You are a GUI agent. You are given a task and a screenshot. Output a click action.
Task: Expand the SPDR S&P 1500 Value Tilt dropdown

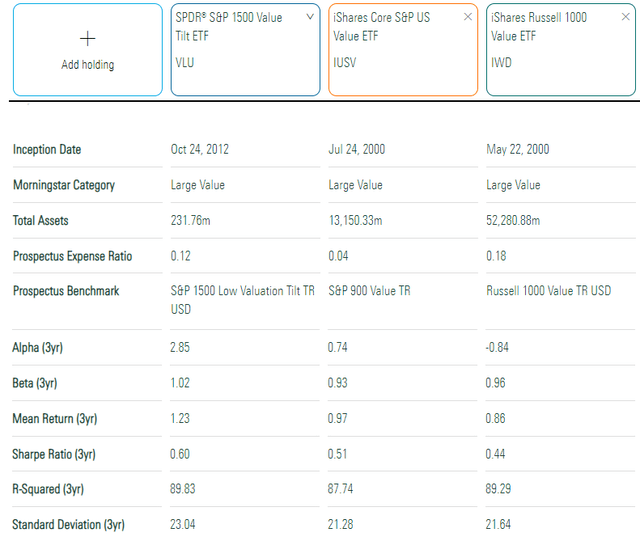pyautogui.click(x=310, y=17)
